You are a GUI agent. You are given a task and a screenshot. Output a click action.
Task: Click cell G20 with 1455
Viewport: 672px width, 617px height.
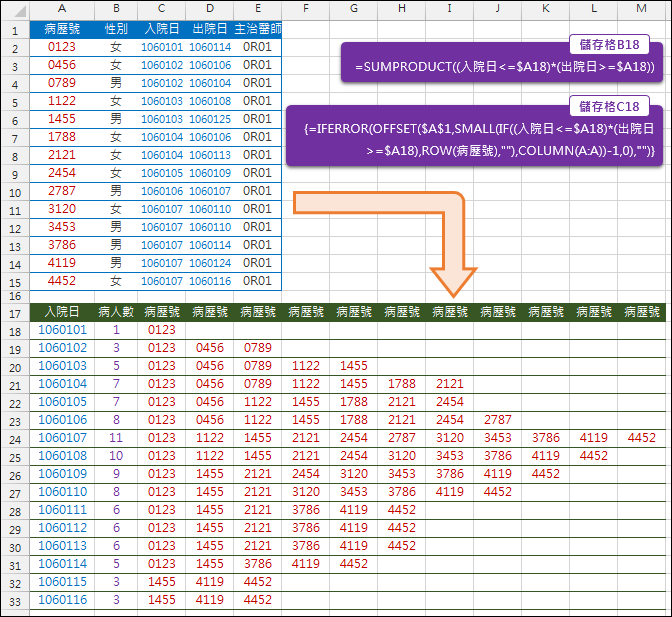click(x=354, y=366)
